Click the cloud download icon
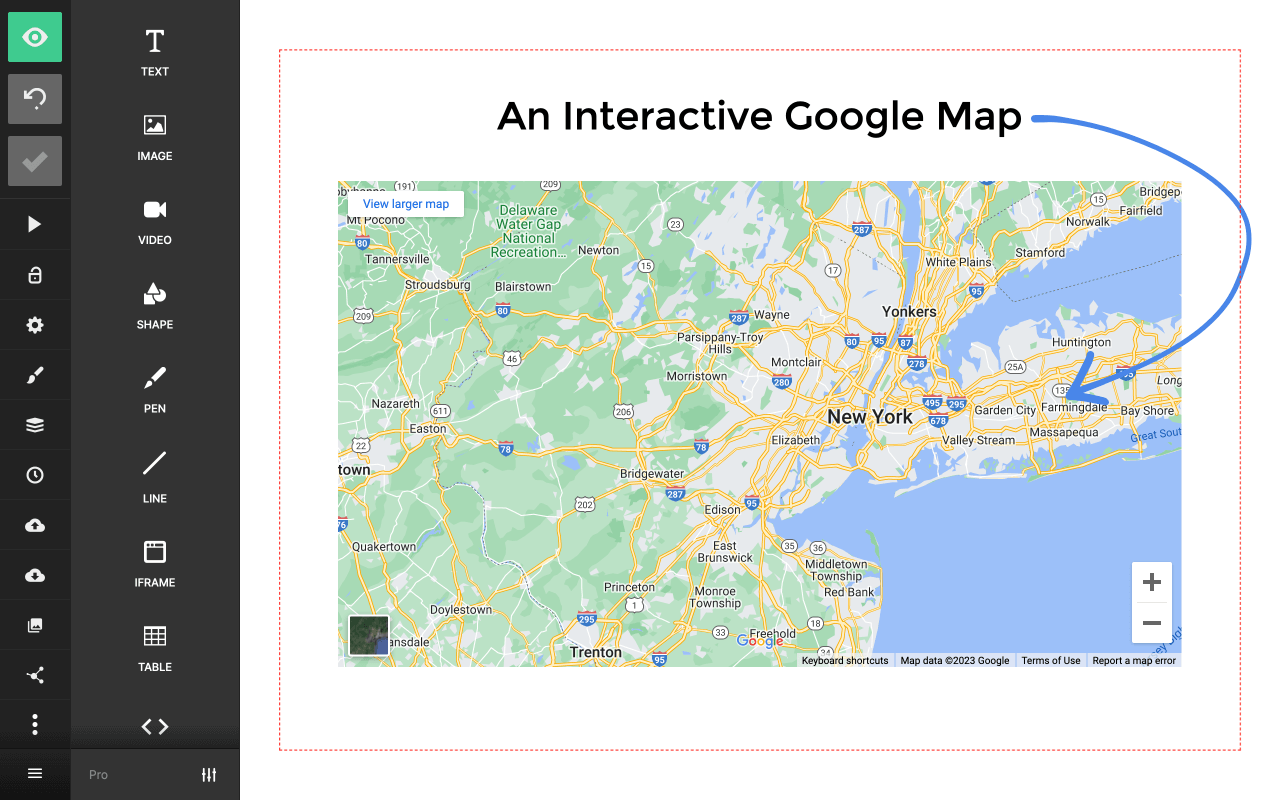This screenshot has width=1281, height=800. click(35, 575)
